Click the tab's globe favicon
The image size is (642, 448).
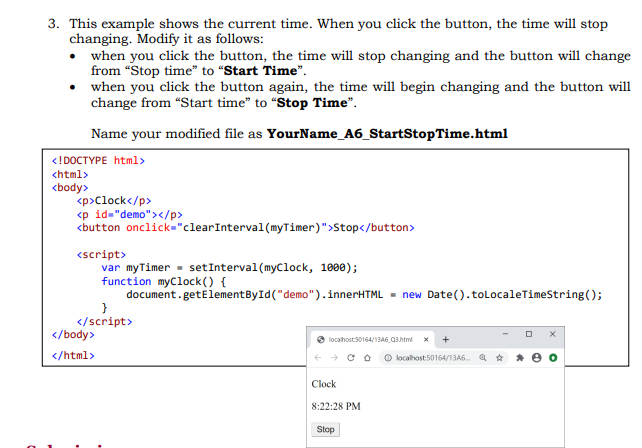tap(321, 339)
